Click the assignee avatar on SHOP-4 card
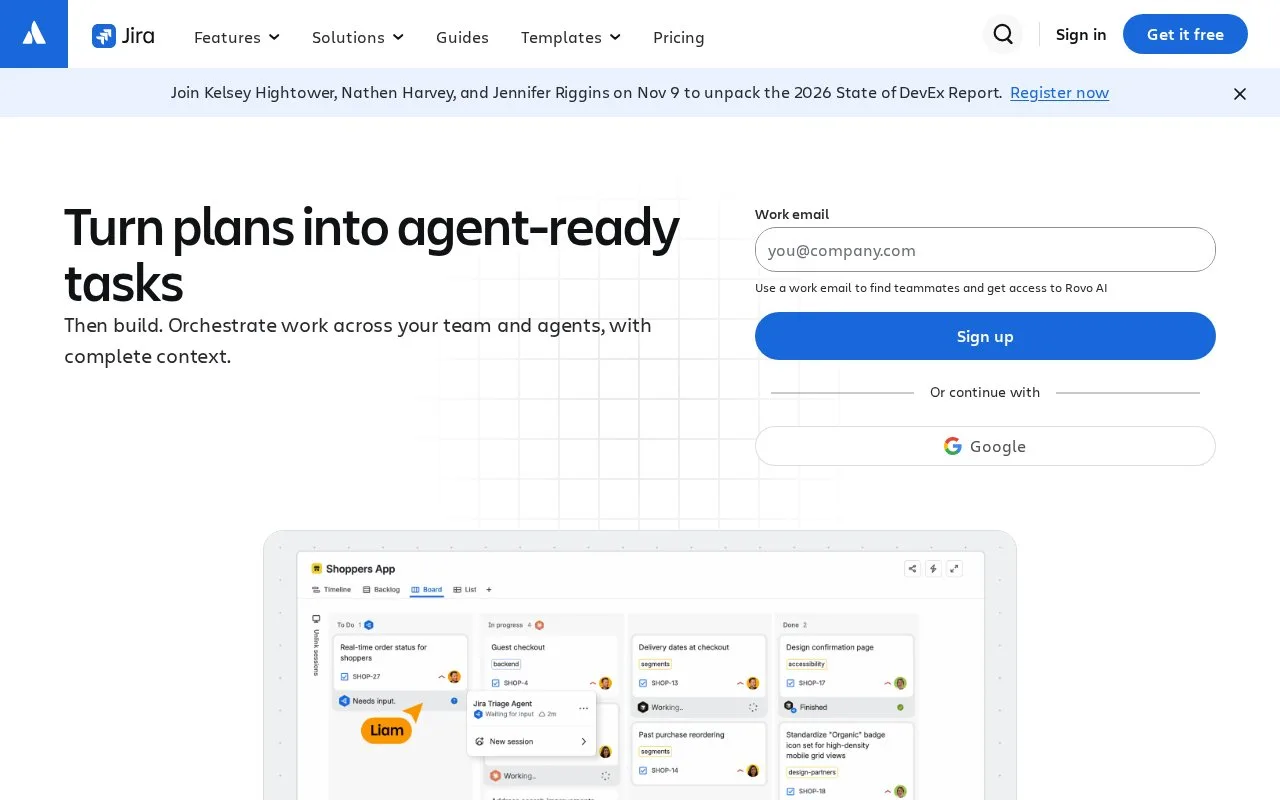 (605, 683)
